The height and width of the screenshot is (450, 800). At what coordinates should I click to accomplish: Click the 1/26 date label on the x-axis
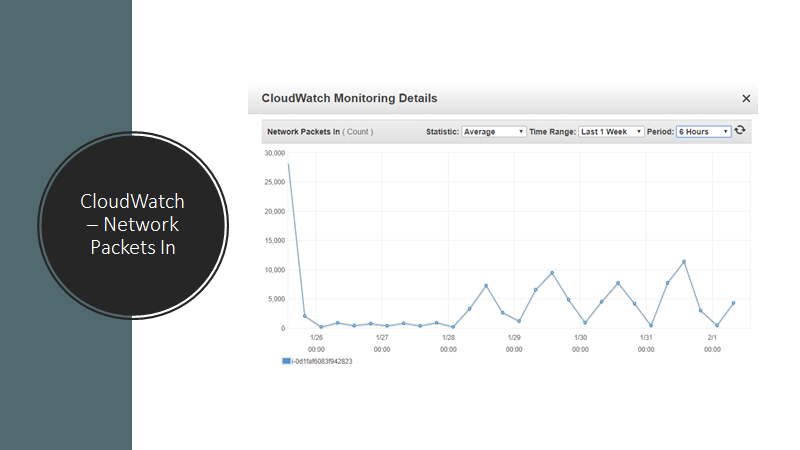tap(316, 337)
